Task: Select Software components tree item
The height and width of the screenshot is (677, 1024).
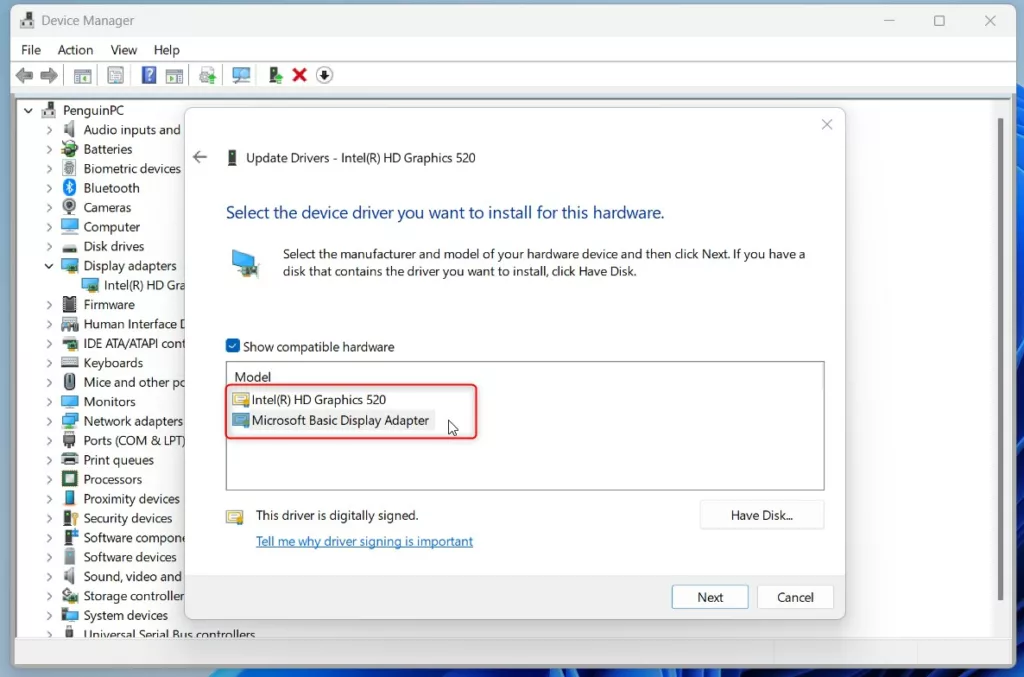Action: 134,537
